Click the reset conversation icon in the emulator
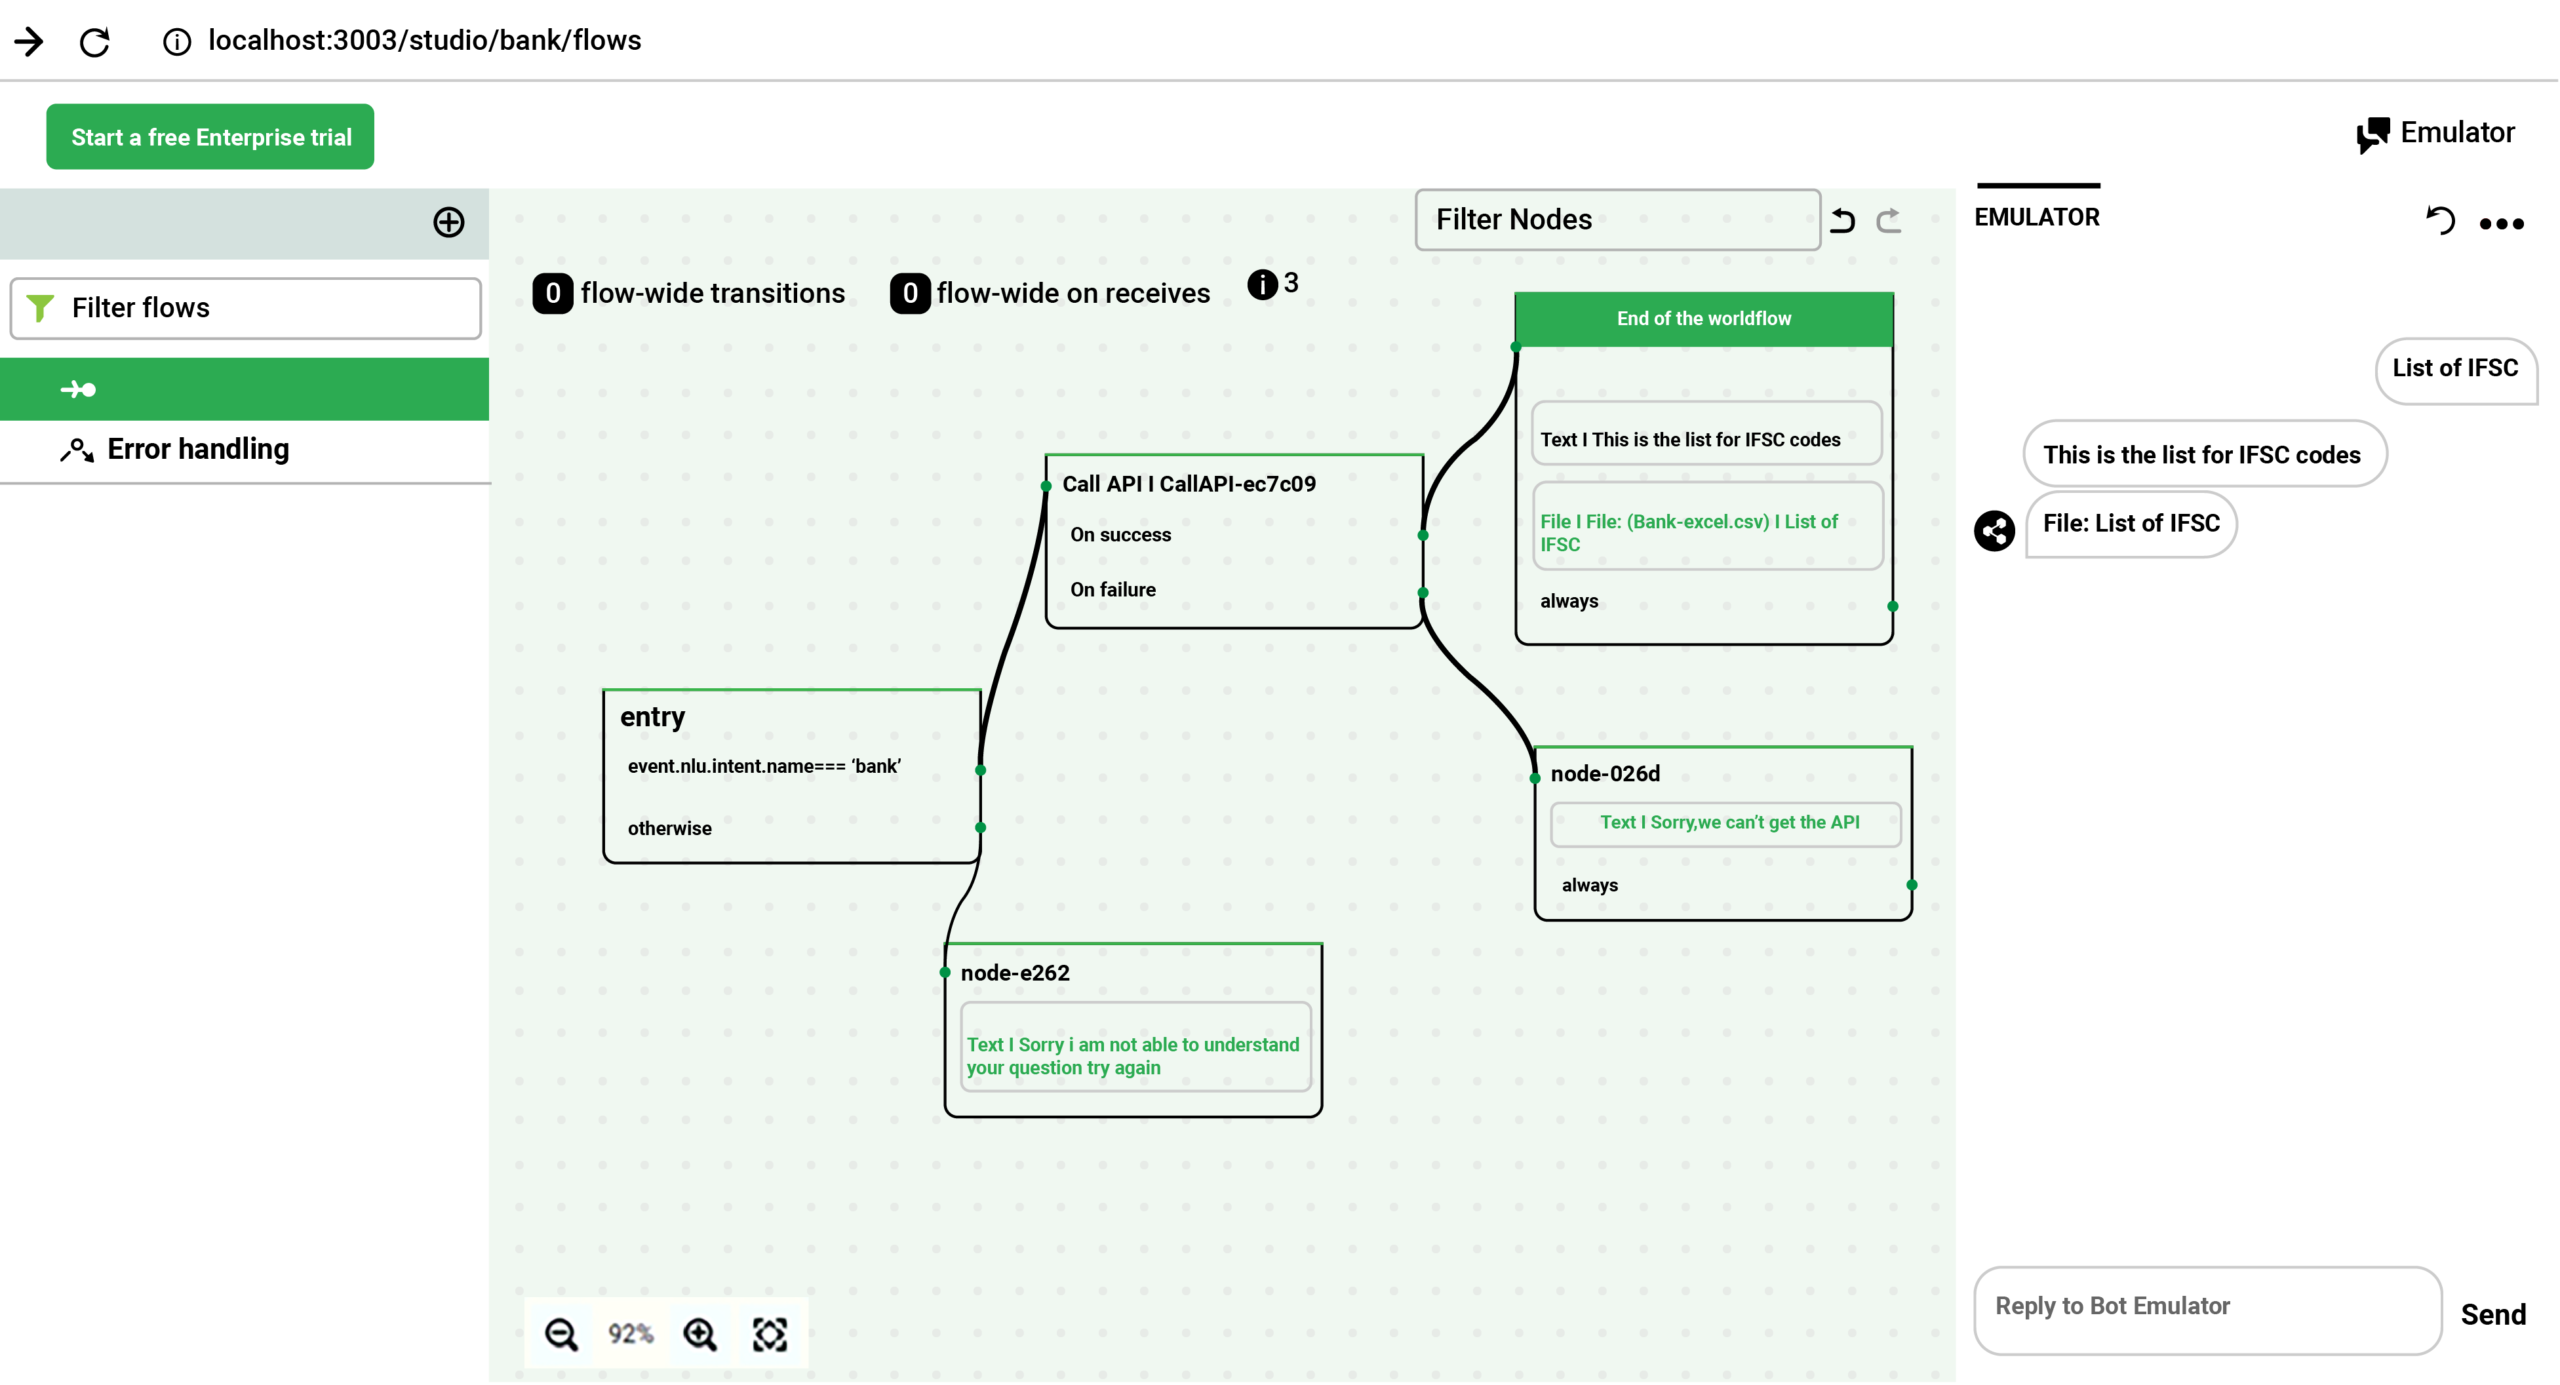This screenshot has height=1385, width=2560. point(2440,222)
